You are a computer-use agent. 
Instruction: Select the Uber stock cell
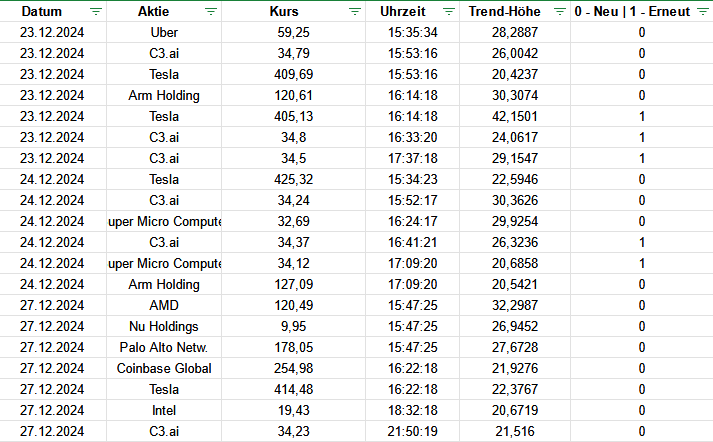click(x=164, y=32)
